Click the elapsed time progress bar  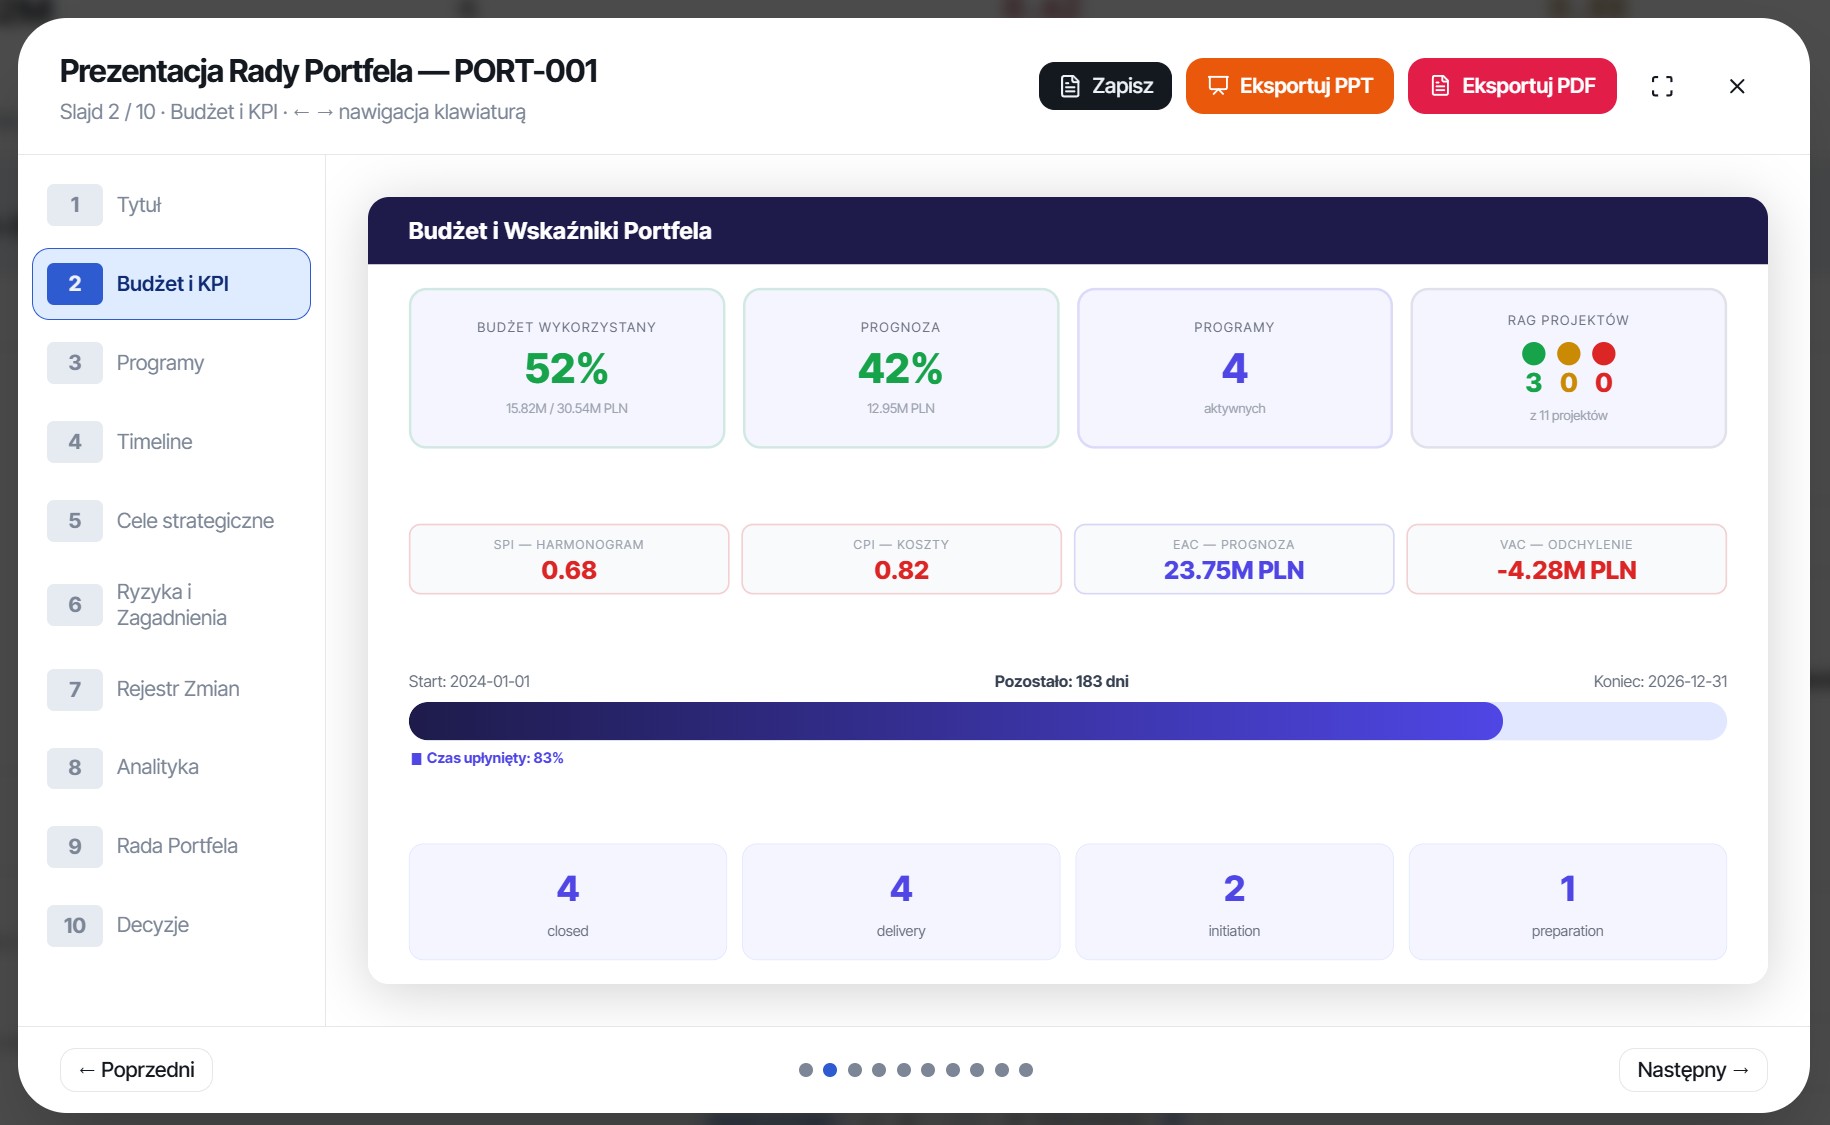tap(1068, 721)
